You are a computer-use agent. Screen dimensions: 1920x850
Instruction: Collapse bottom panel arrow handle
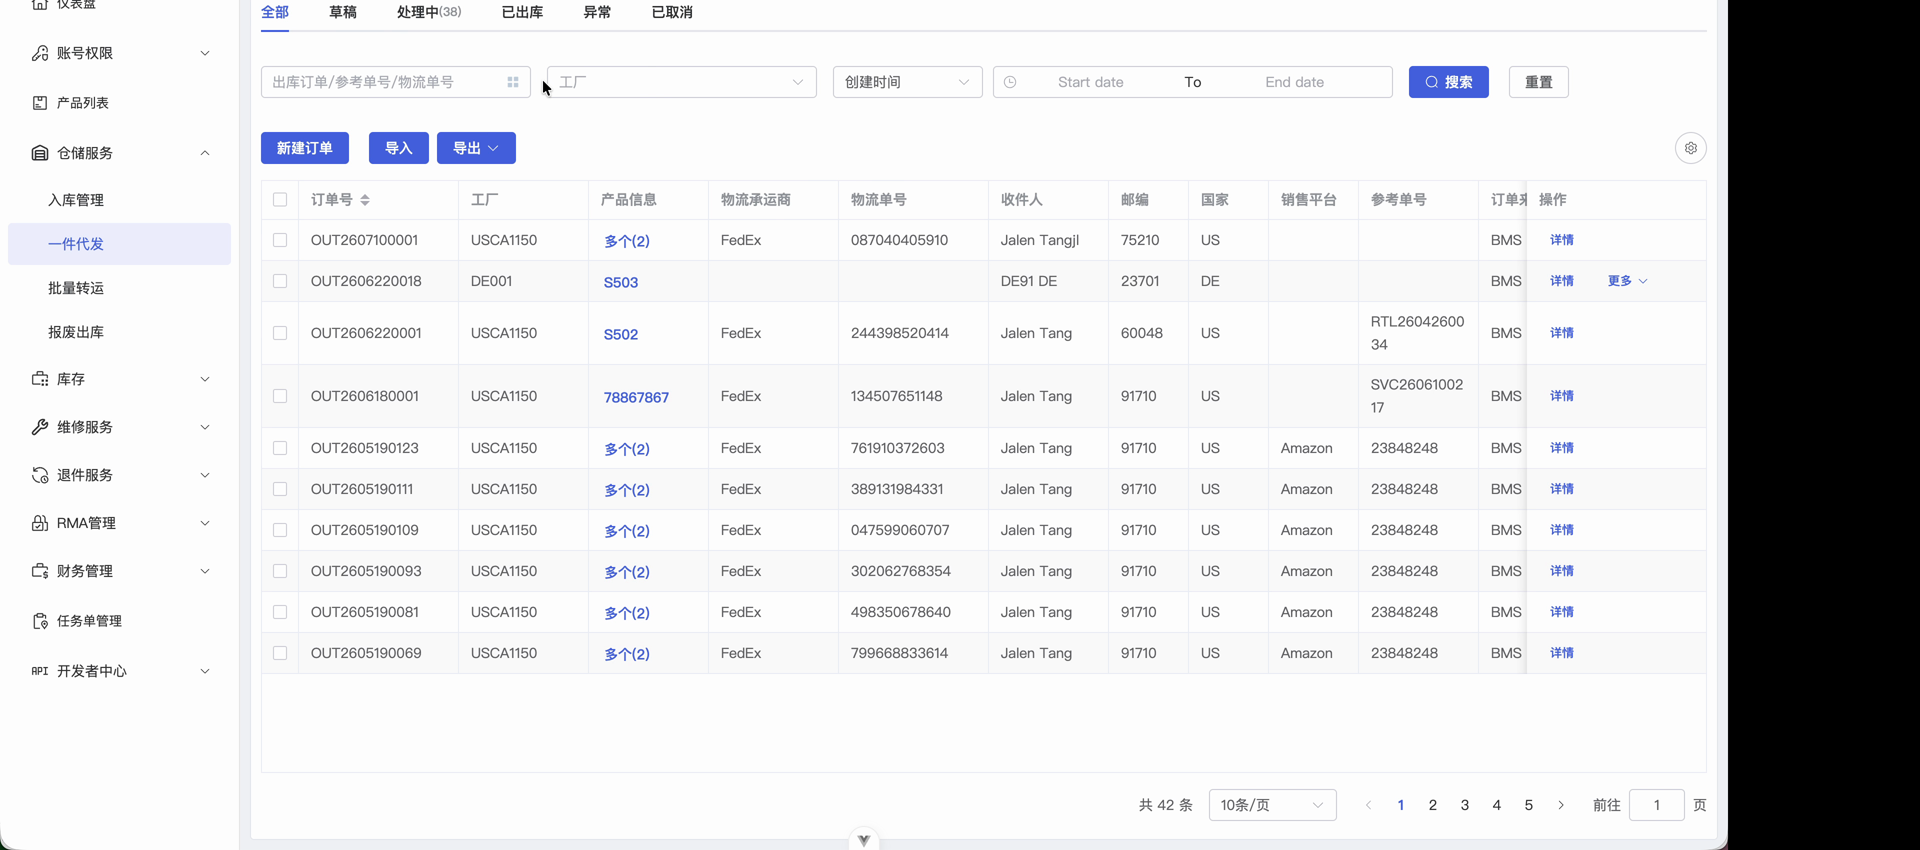pos(864,840)
